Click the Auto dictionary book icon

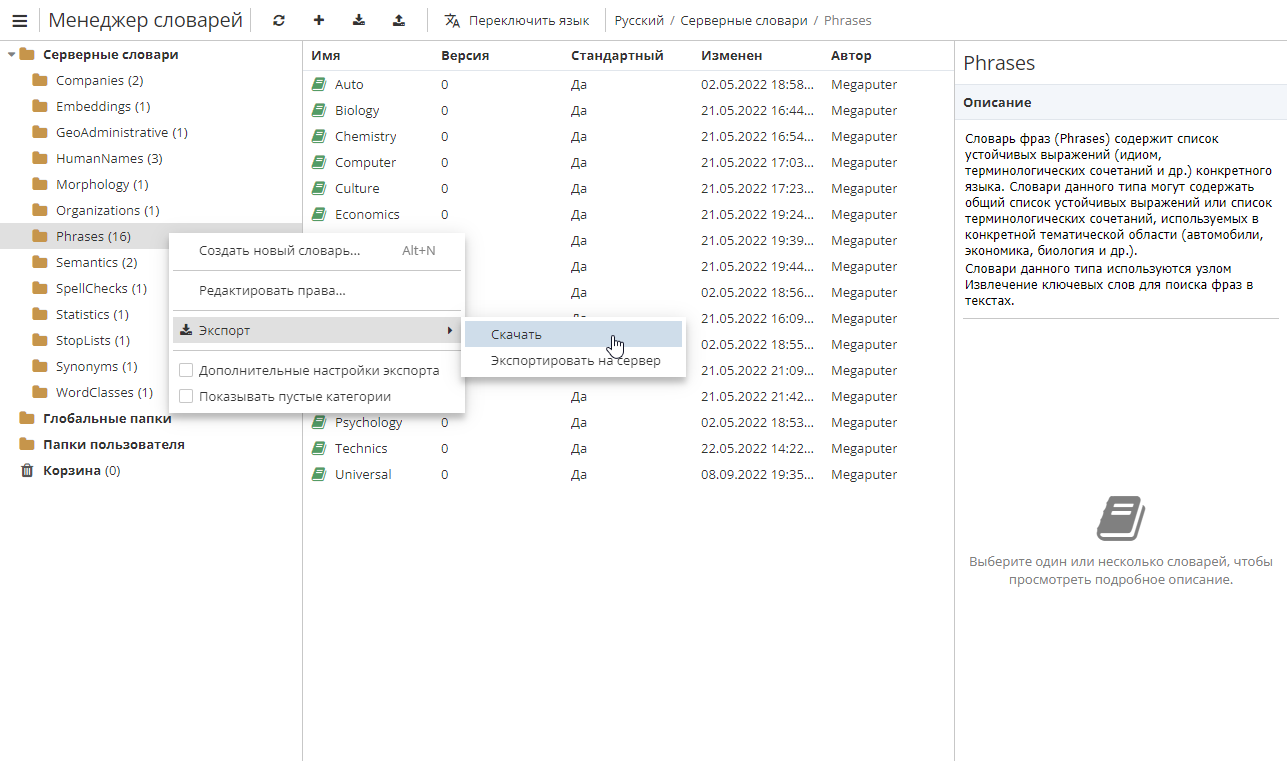(319, 85)
